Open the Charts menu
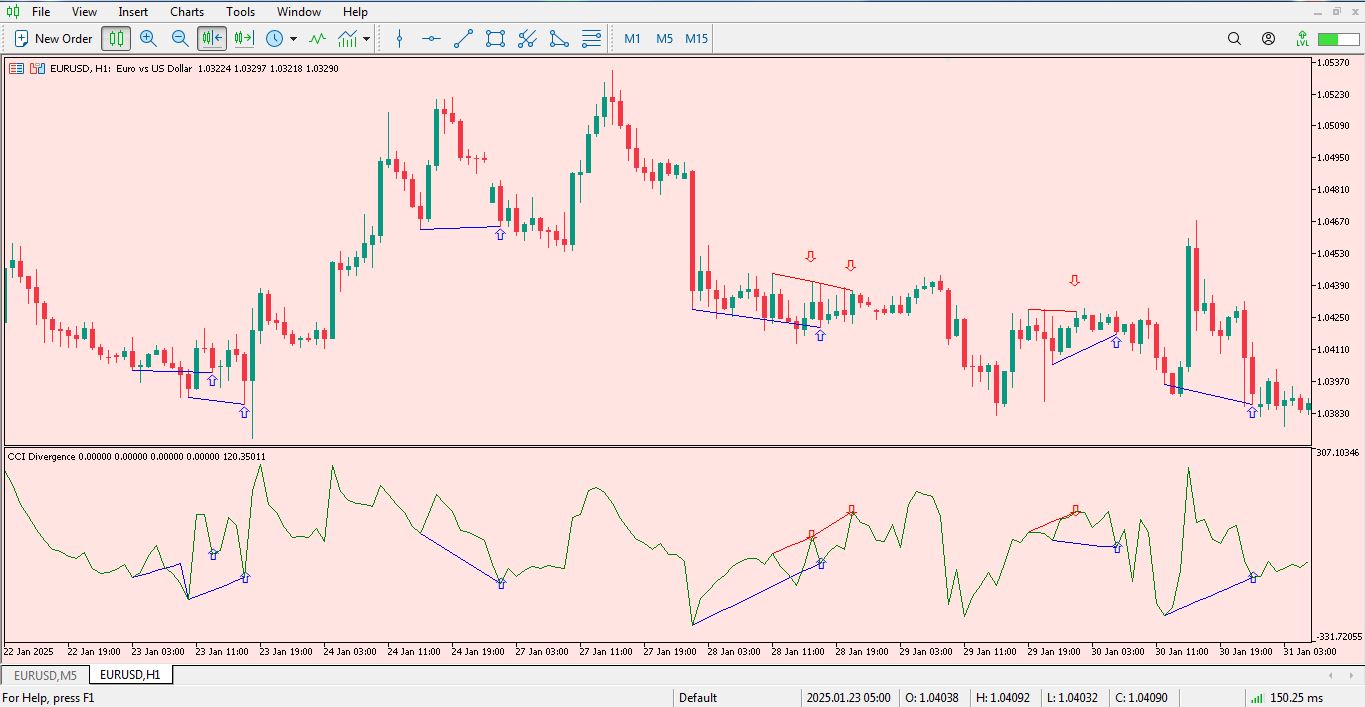1365x707 pixels. 187,12
